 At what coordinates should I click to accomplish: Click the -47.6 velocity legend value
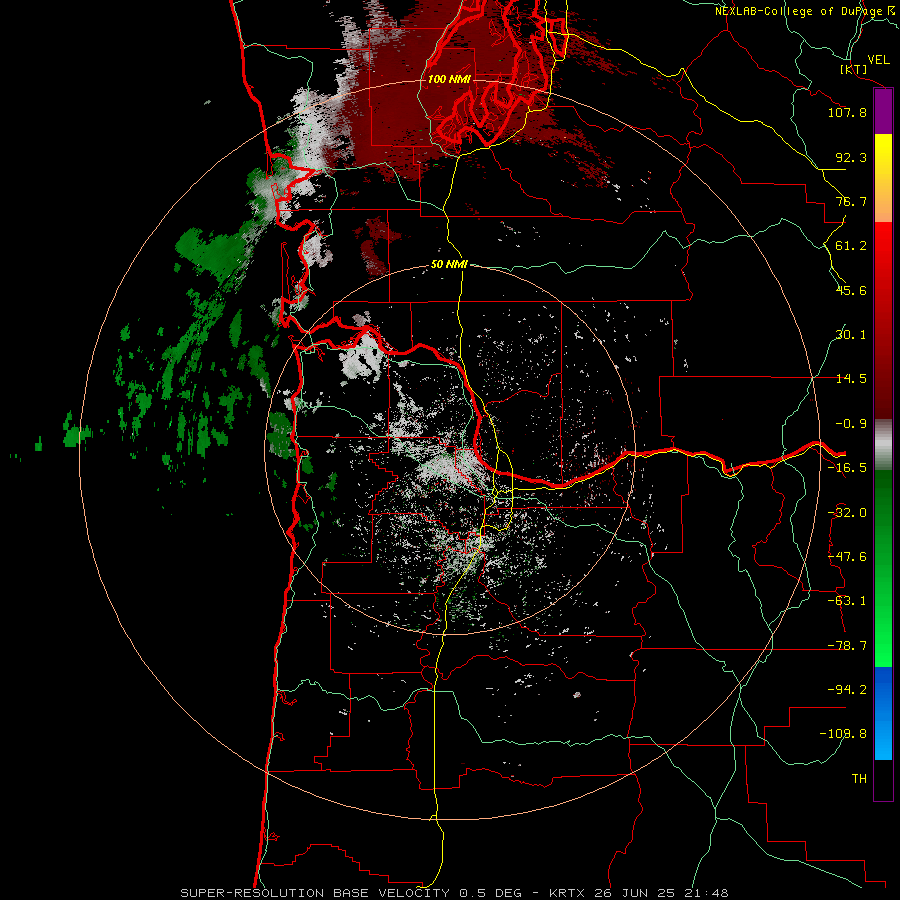[847, 557]
